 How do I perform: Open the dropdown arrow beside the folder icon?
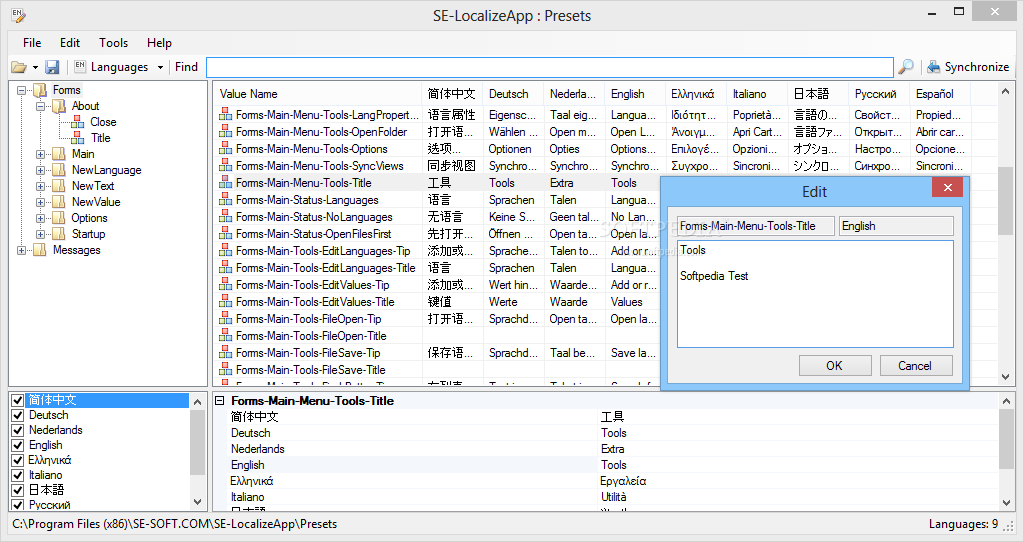tap(35, 67)
